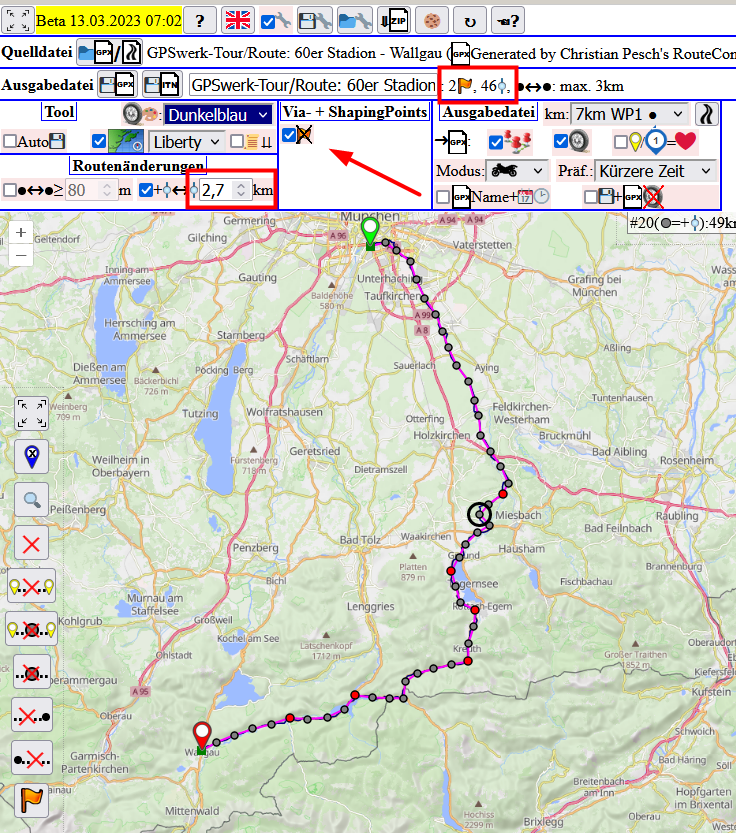Image resolution: width=736 pixels, height=833 pixels.
Task: Click the ZIP download button
Action: 394,20
